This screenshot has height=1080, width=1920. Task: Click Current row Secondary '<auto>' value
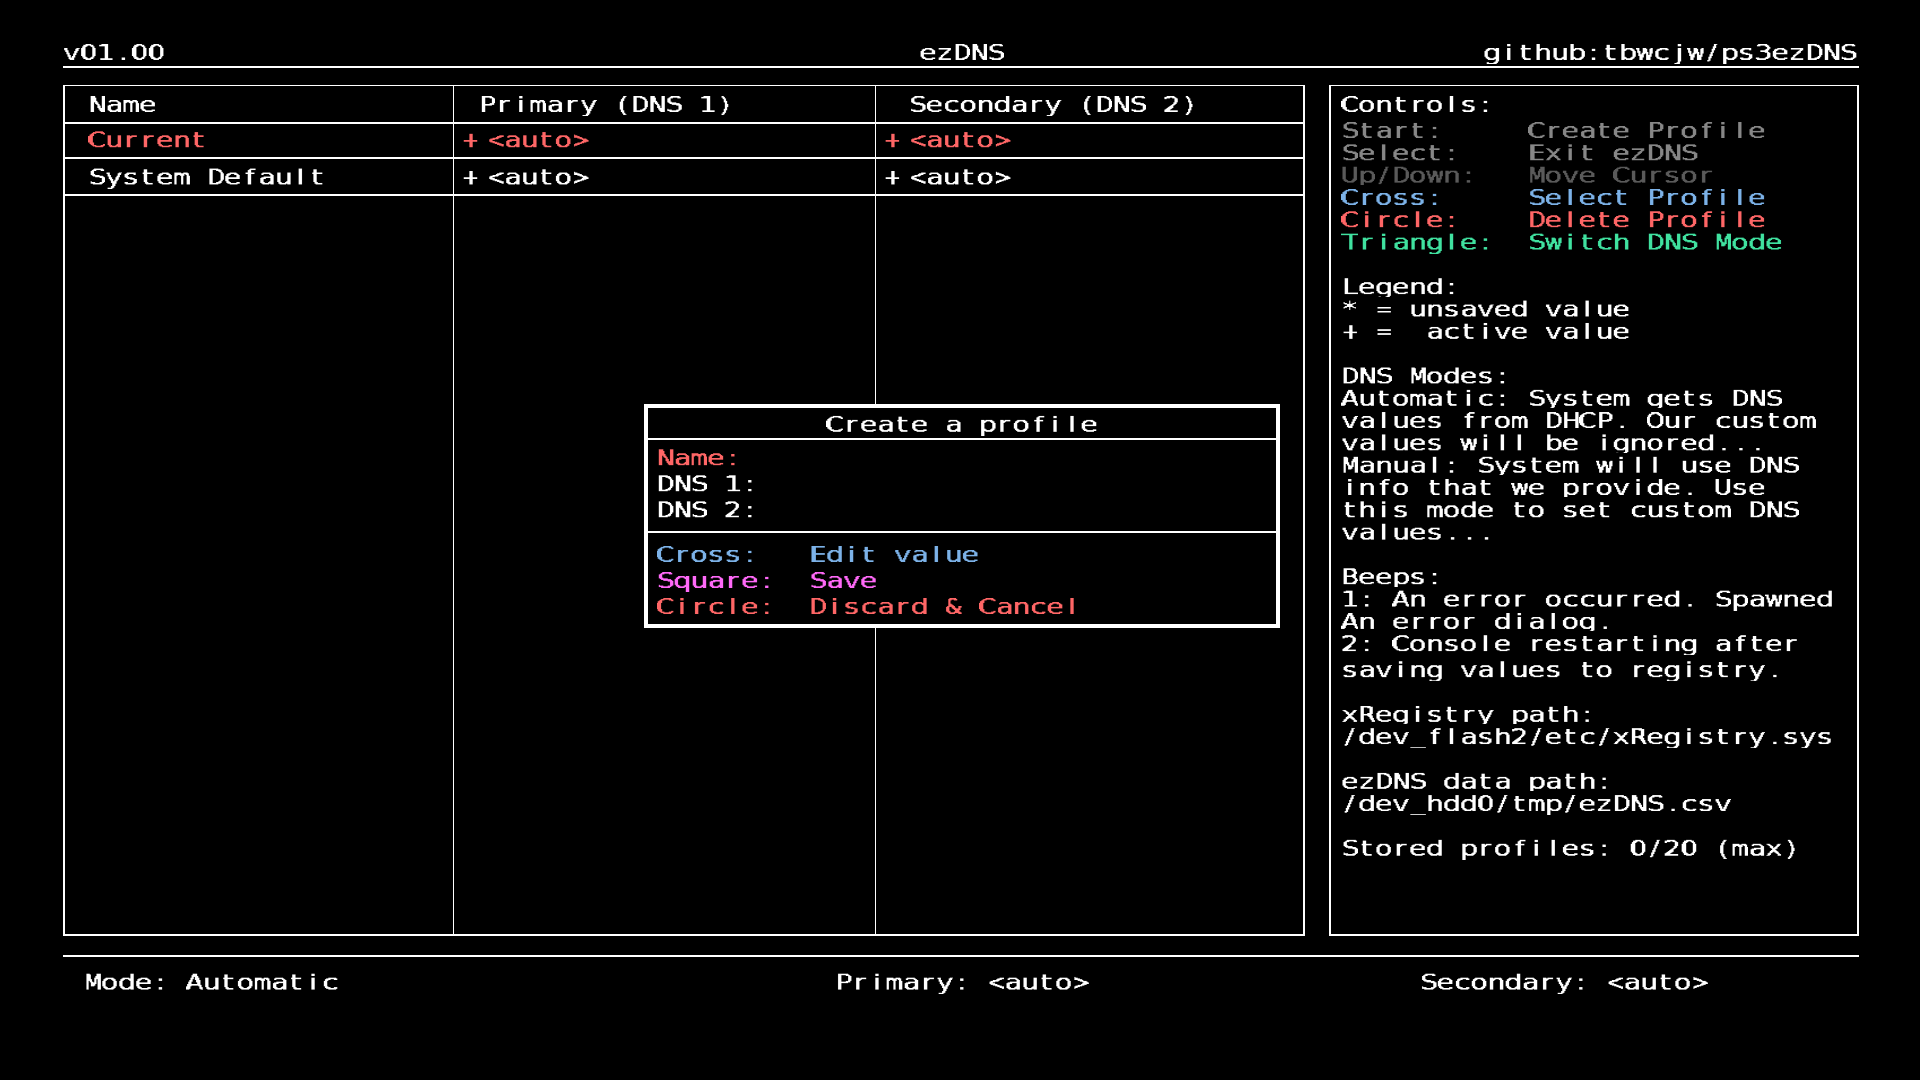coord(960,141)
